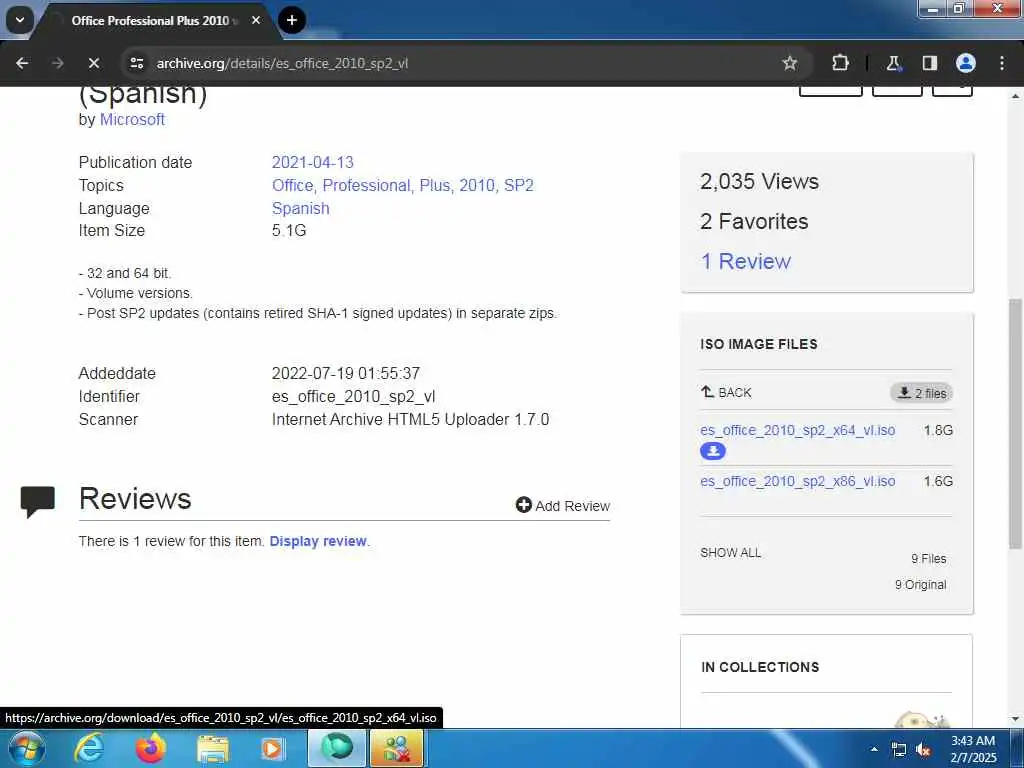
Task: Switch to the teal browser taskbar icon
Action: pyautogui.click(x=337, y=748)
